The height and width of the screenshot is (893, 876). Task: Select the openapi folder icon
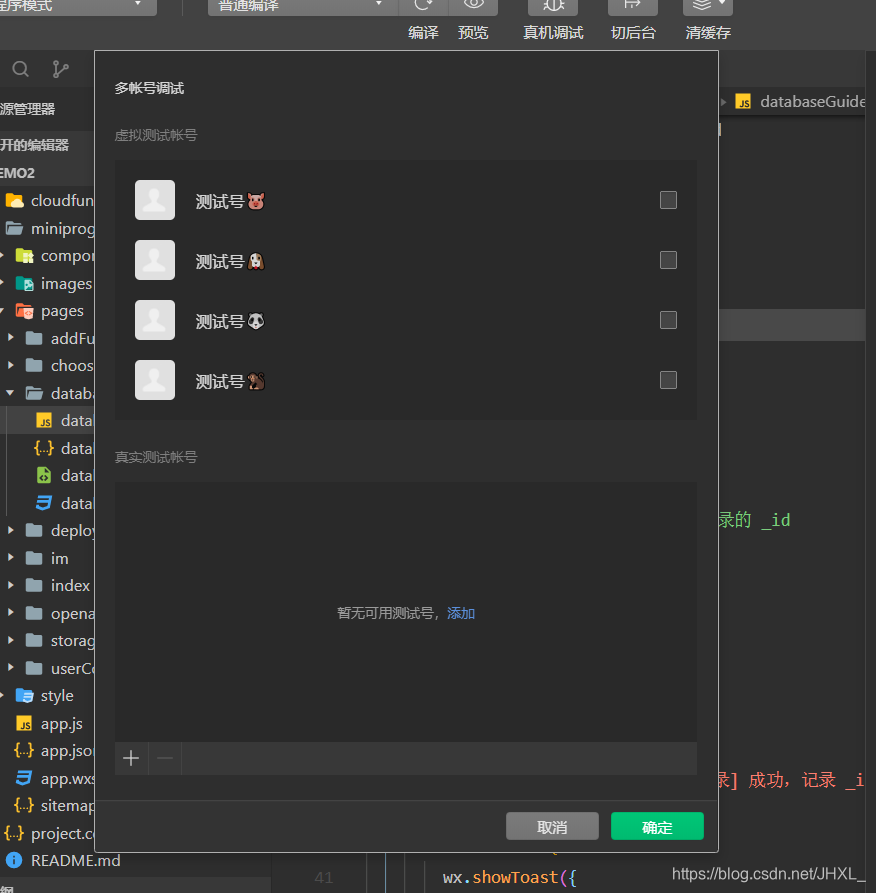pos(34,613)
